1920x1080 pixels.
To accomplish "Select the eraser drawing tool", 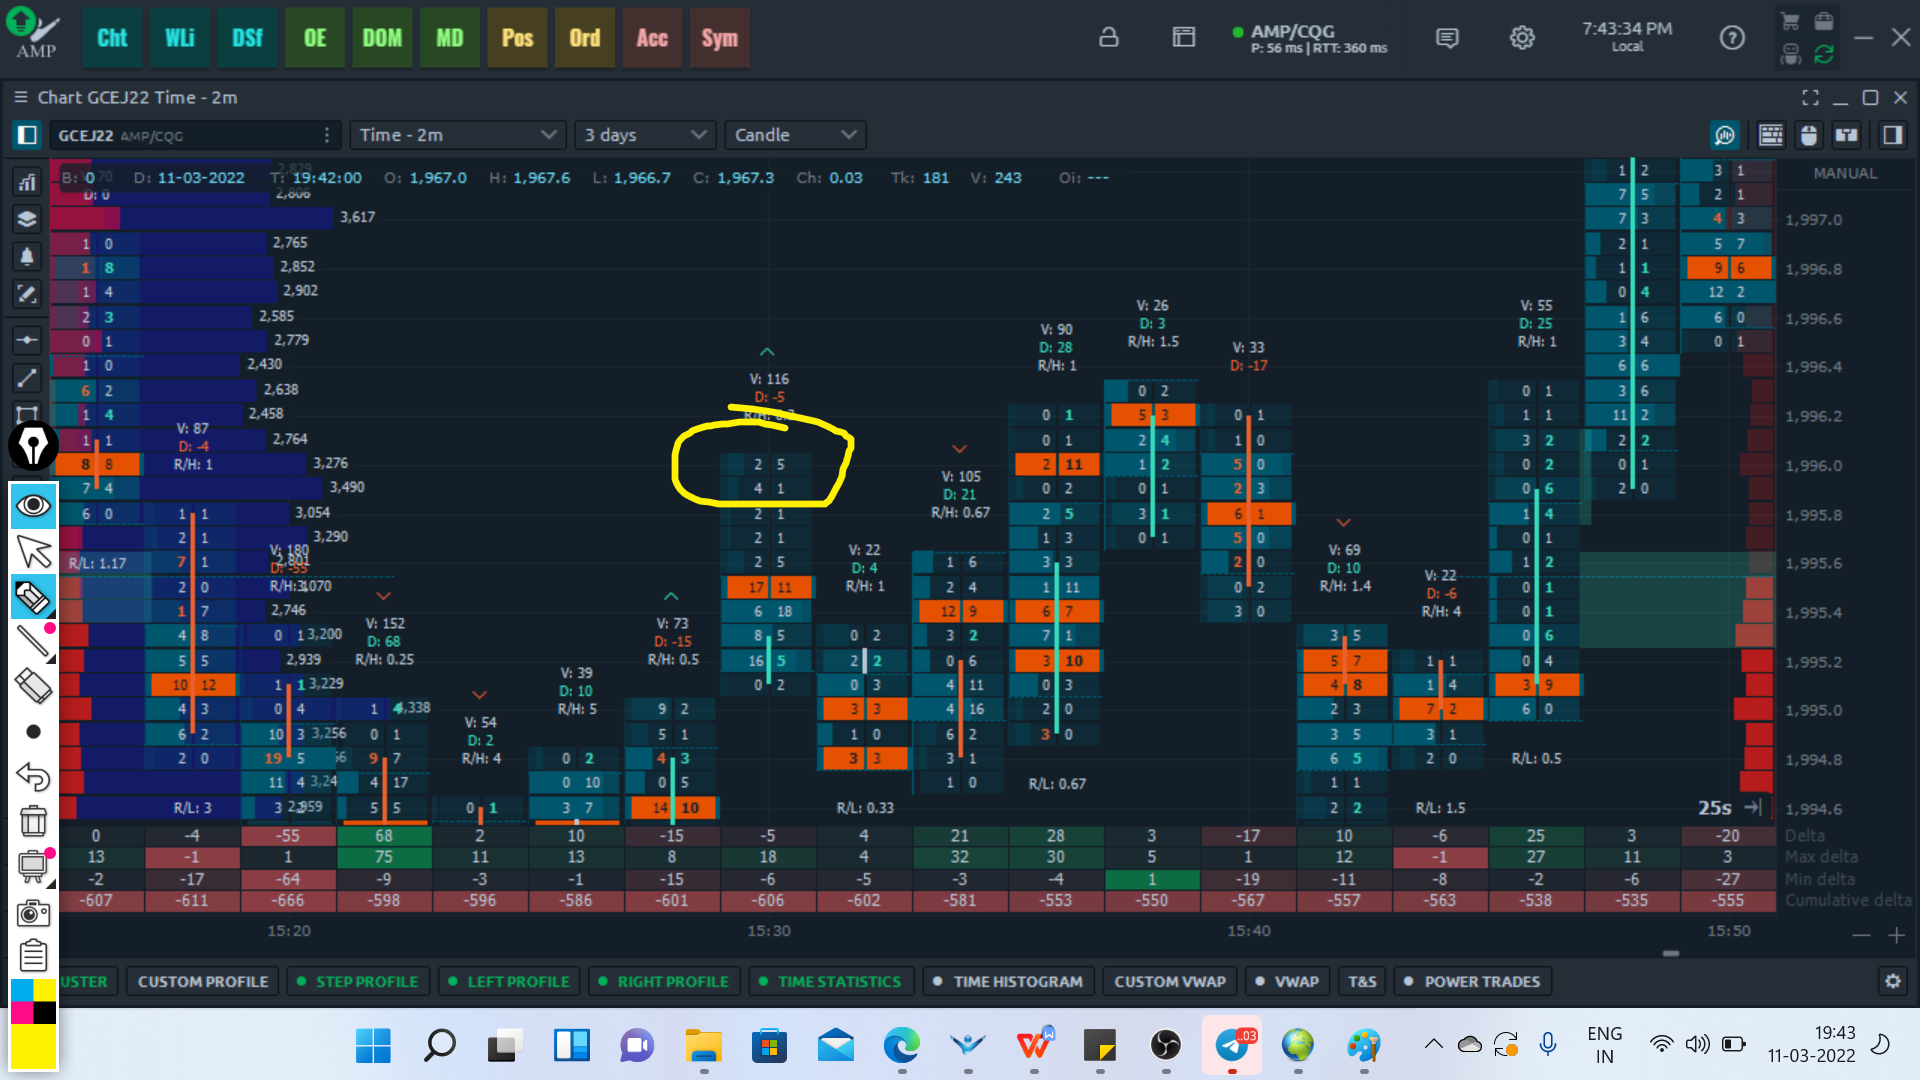I will tap(33, 686).
